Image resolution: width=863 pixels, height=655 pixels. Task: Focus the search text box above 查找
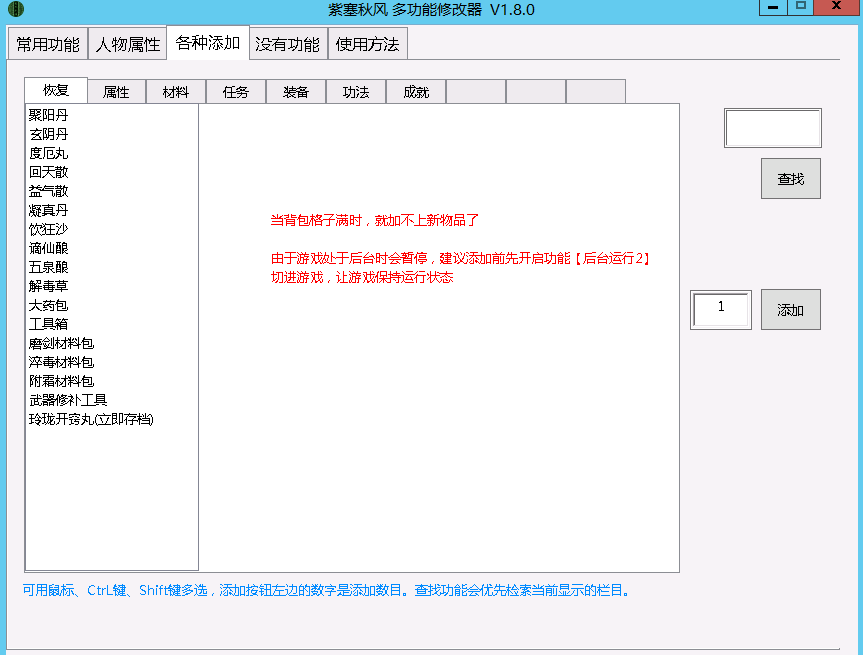click(x=773, y=128)
